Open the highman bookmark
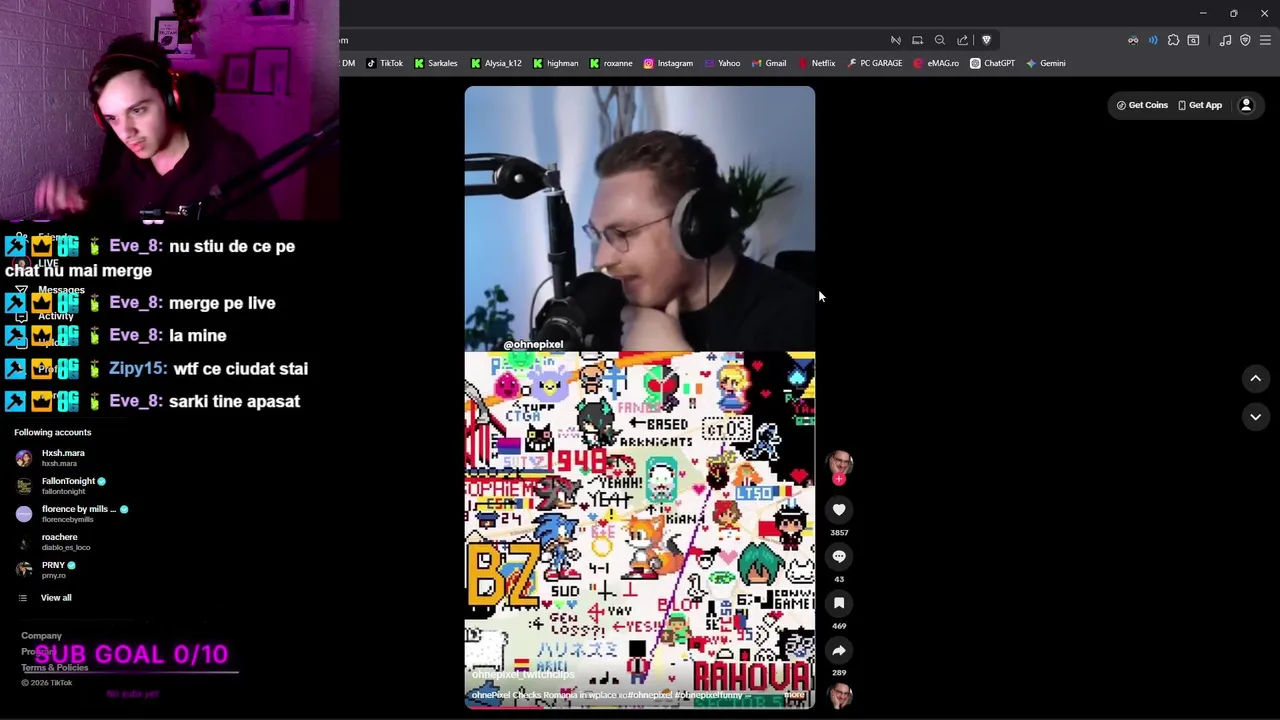This screenshot has width=1280, height=720. coord(555,63)
